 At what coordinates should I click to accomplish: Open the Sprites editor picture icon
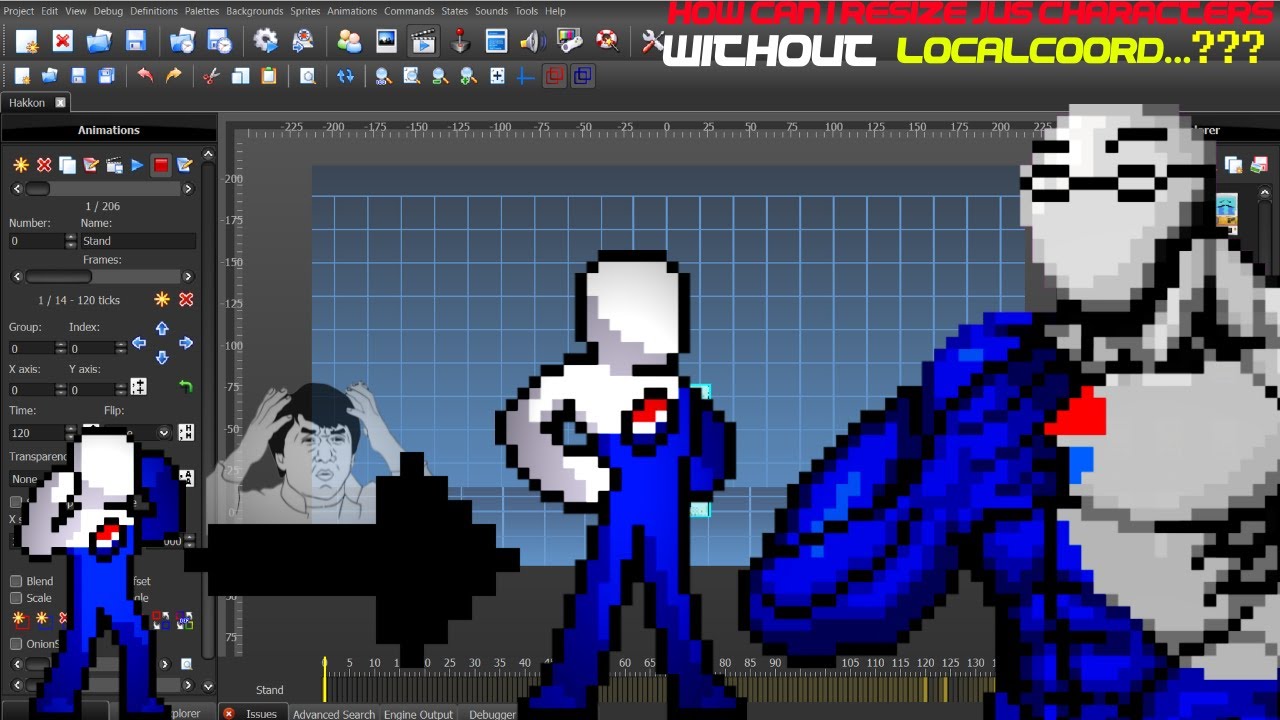pyautogui.click(x=386, y=41)
